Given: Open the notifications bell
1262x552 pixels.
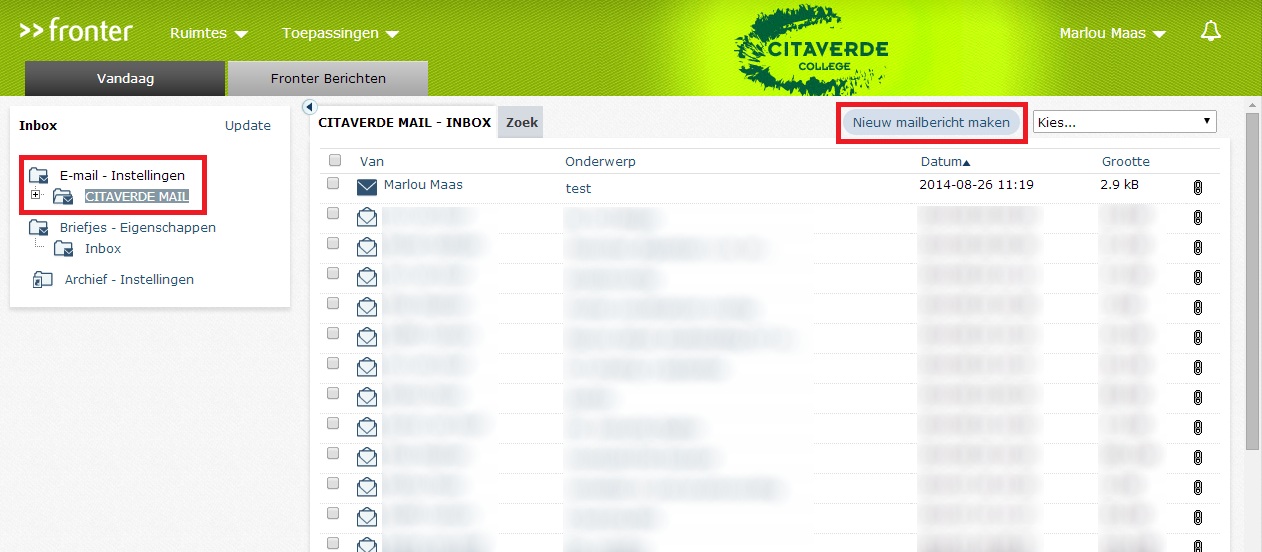Looking at the screenshot, I should point(1211,32).
